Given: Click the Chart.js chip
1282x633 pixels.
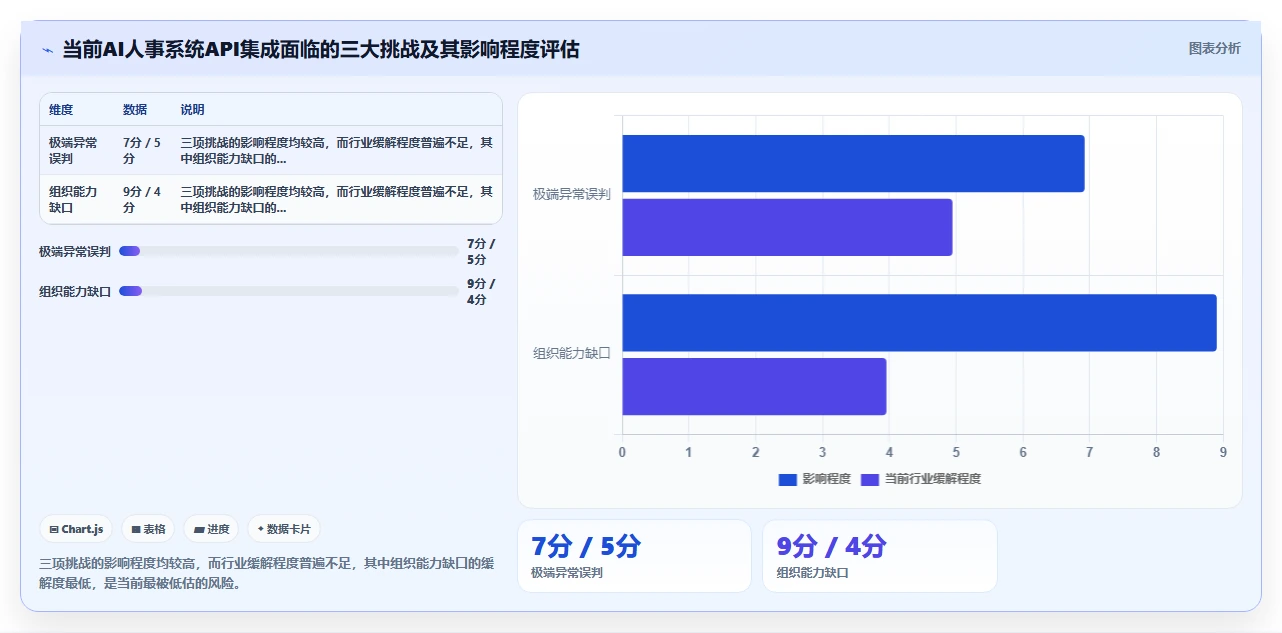Looking at the screenshot, I should 76,529.
